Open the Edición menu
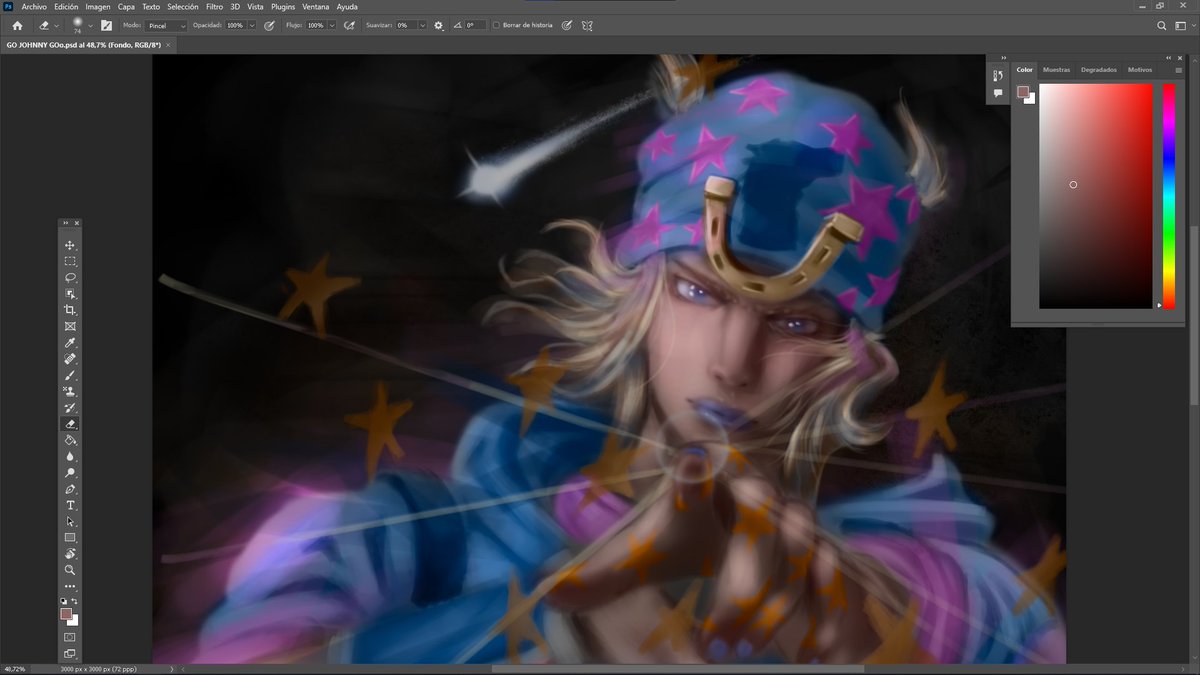The width and height of the screenshot is (1200, 675). coord(67,6)
